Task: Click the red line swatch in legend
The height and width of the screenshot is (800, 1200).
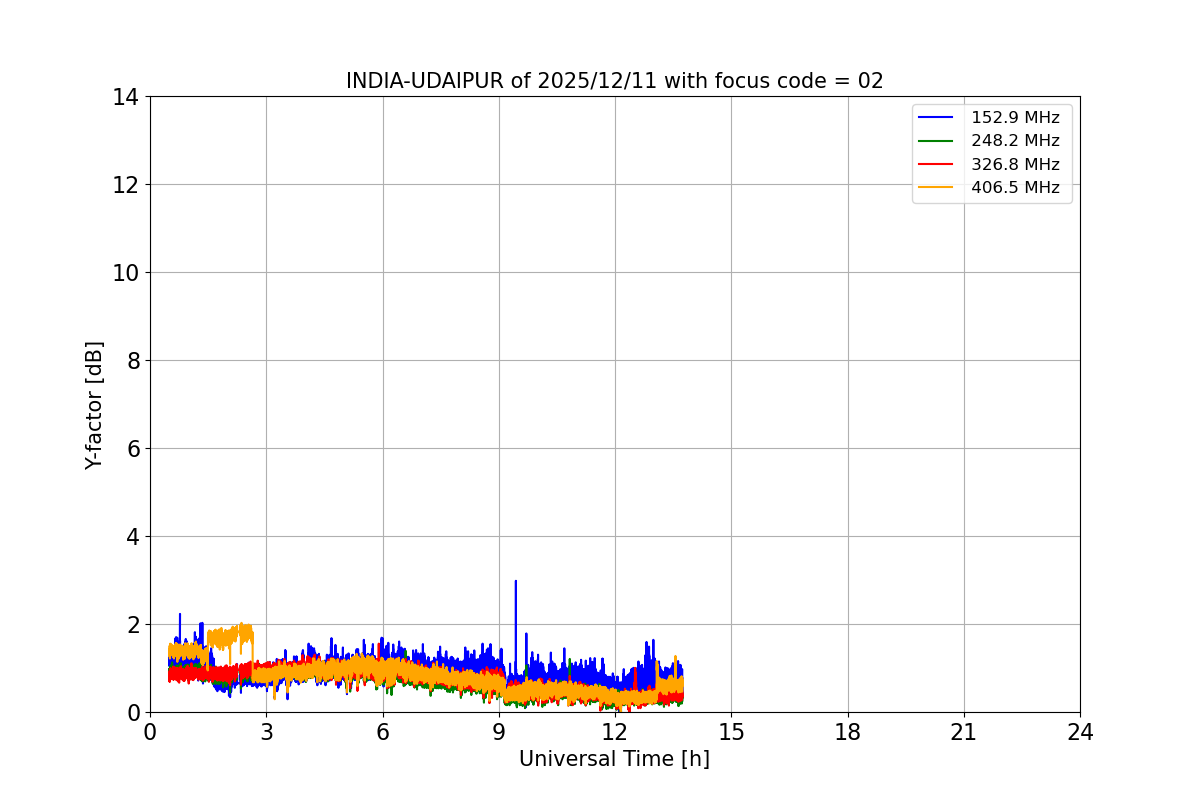Action: (937, 164)
